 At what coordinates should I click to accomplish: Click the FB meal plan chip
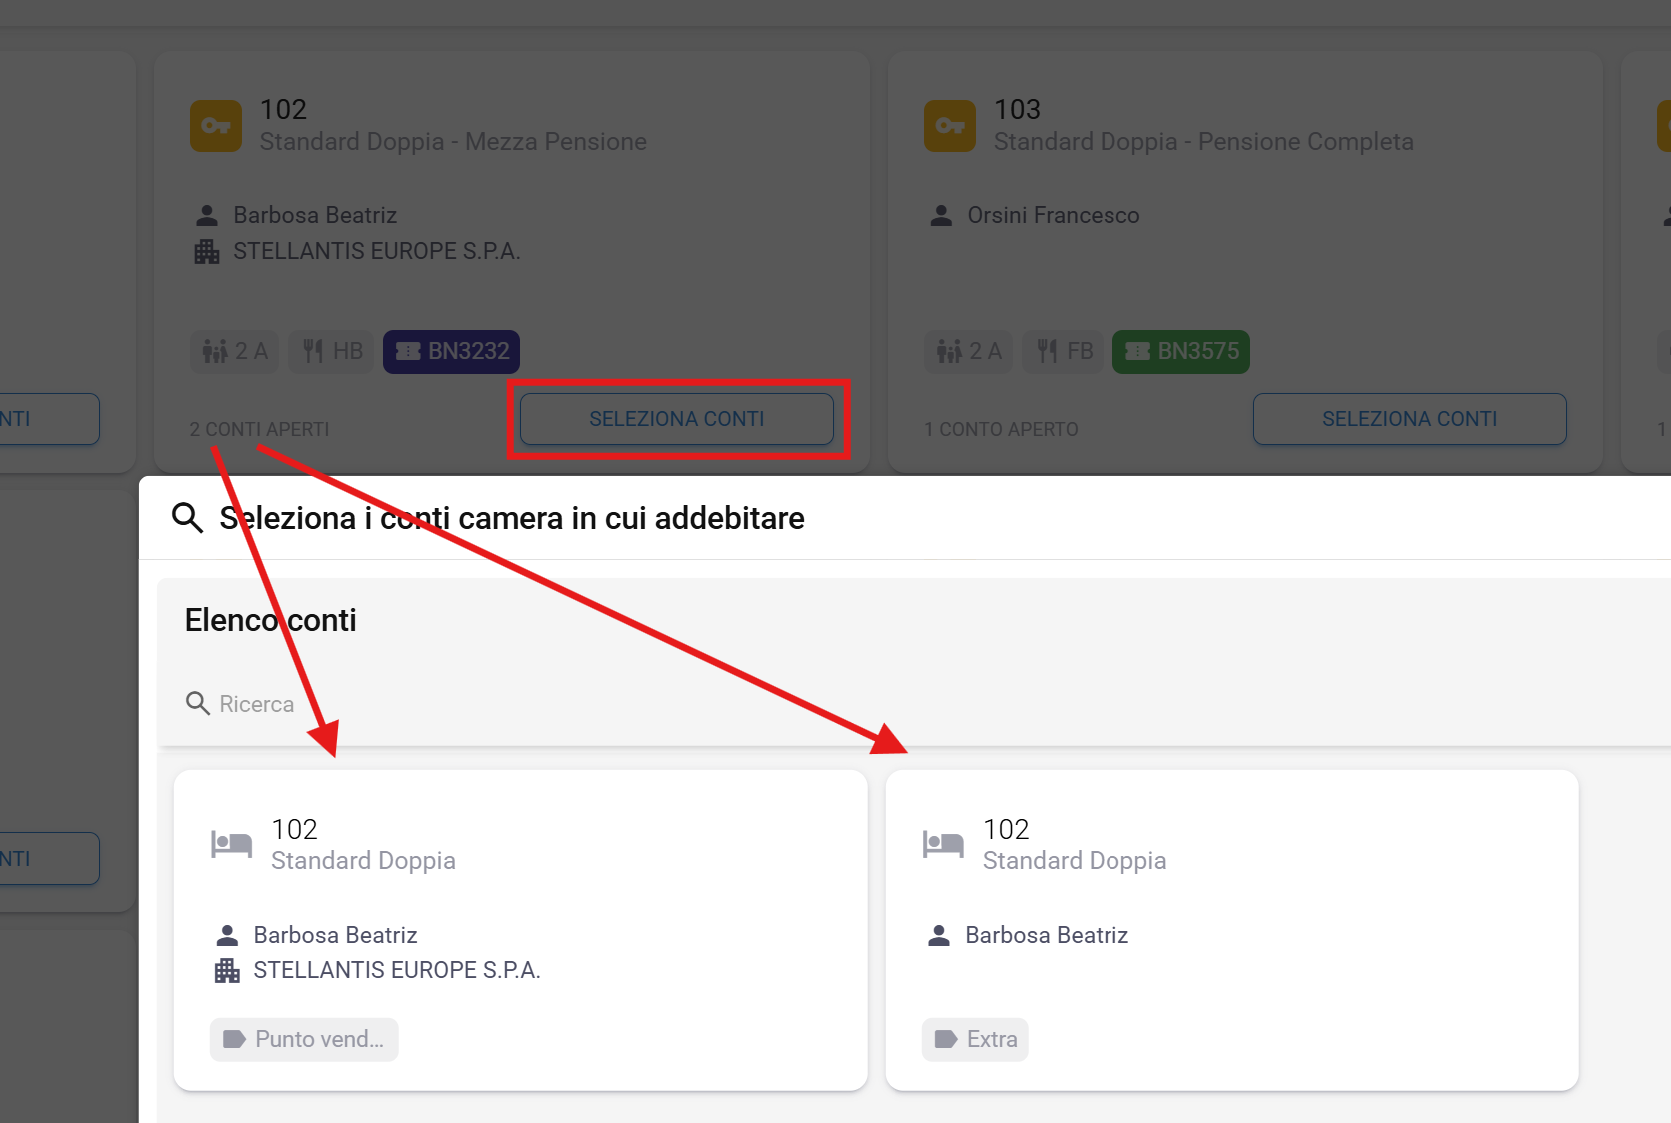pos(1065,352)
